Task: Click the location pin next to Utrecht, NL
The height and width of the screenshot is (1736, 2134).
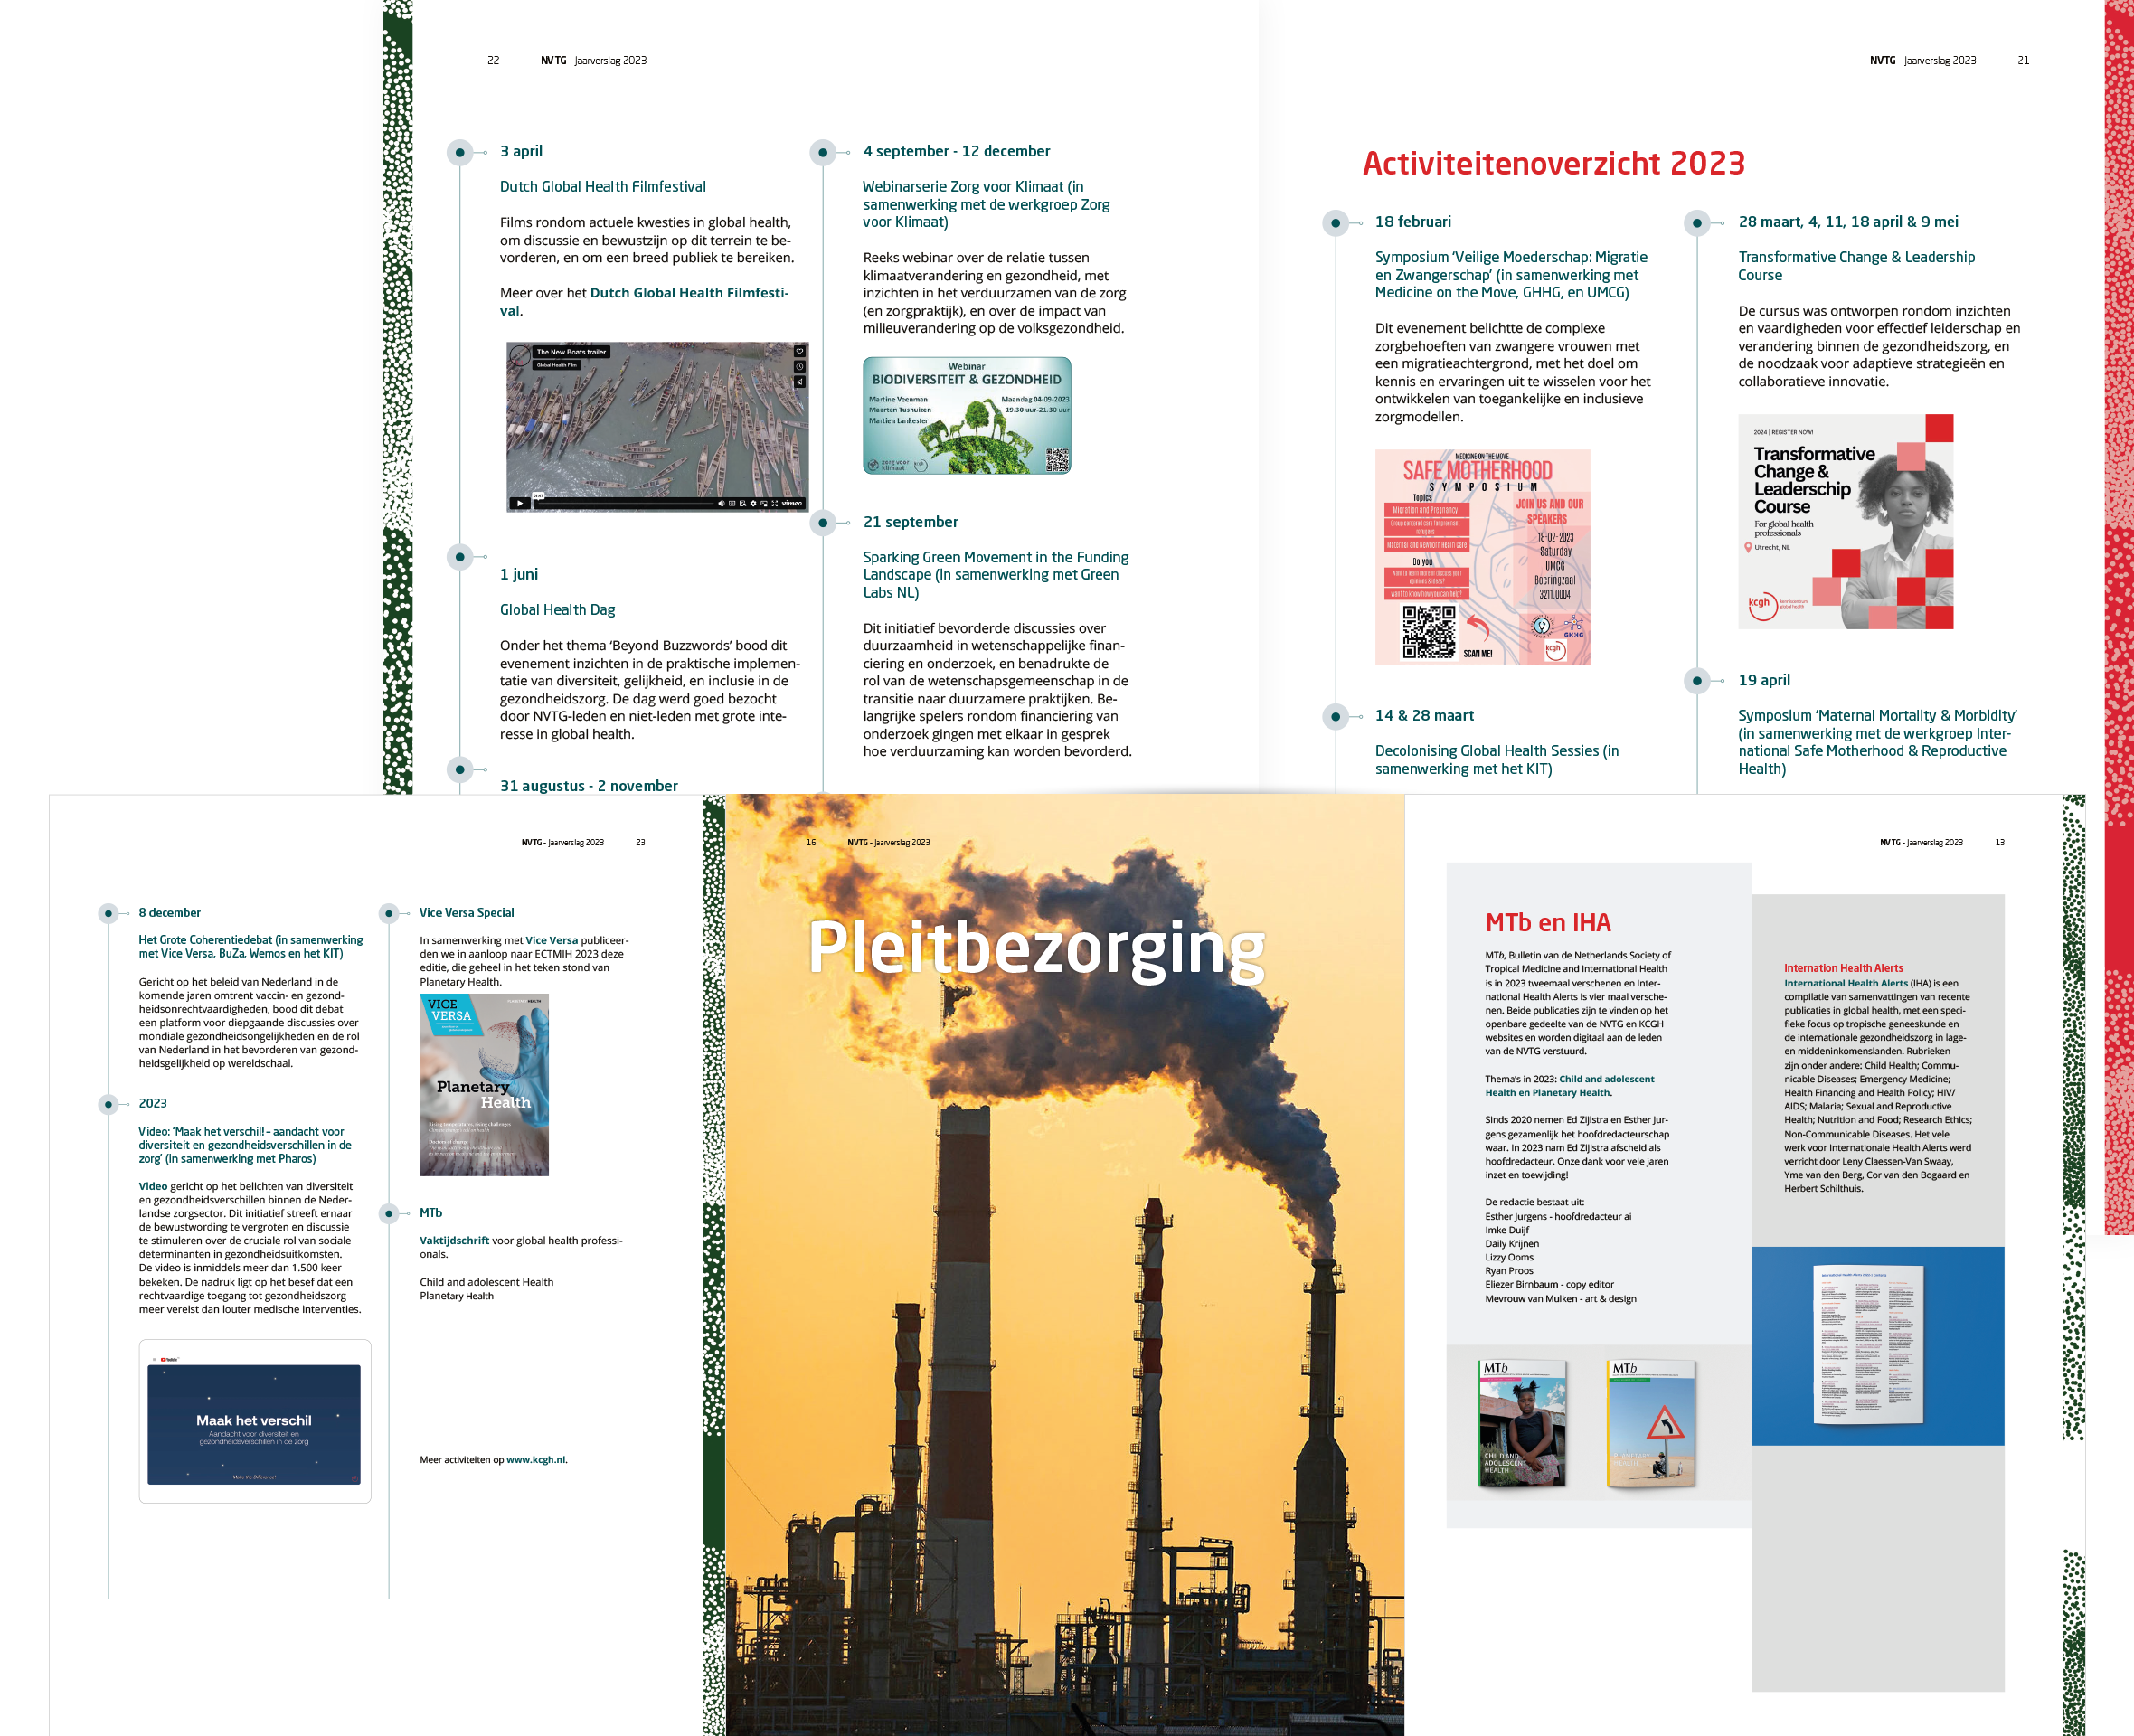Action: 1748,547
